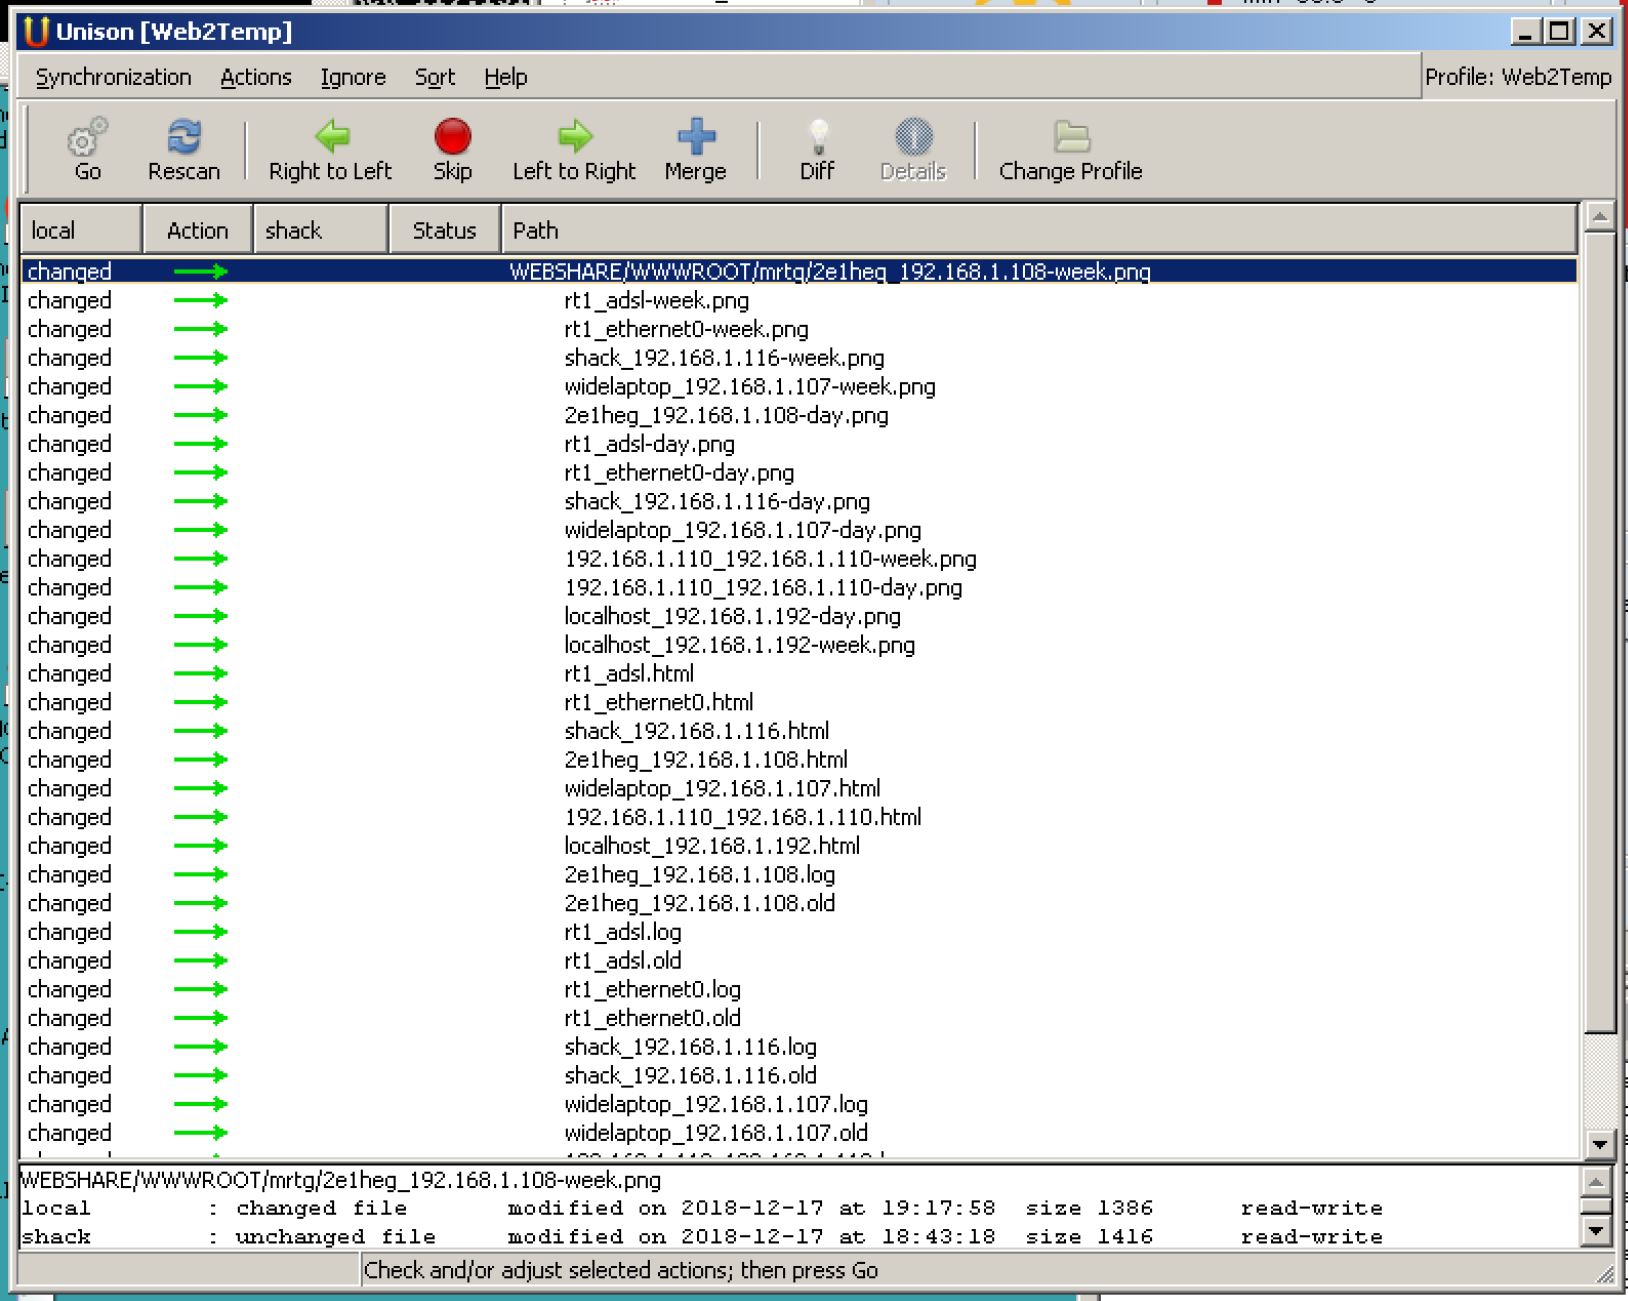The width and height of the screenshot is (1628, 1301).
Task: Open the Synchronization menu
Action: pos(113,77)
